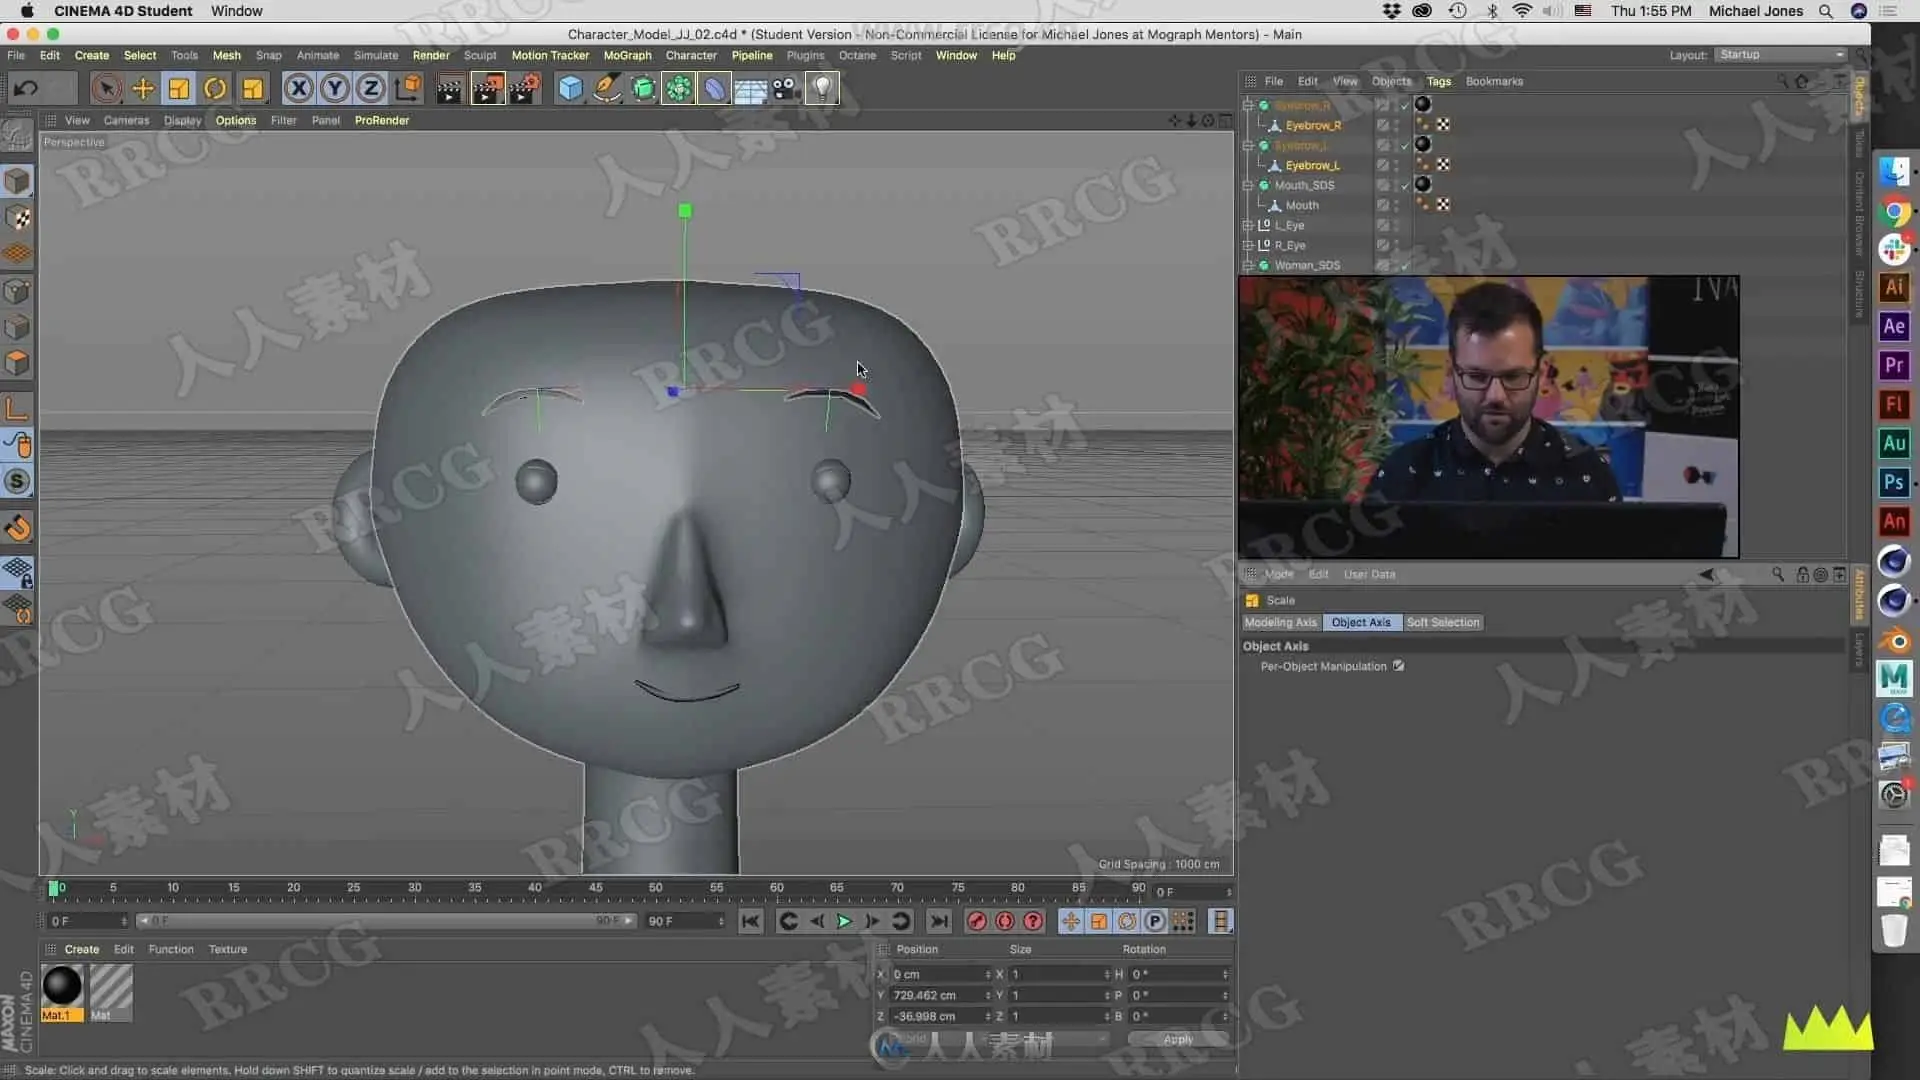Click the Render to Picture Viewer icon
This screenshot has width=1920, height=1080.
[x=487, y=89]
